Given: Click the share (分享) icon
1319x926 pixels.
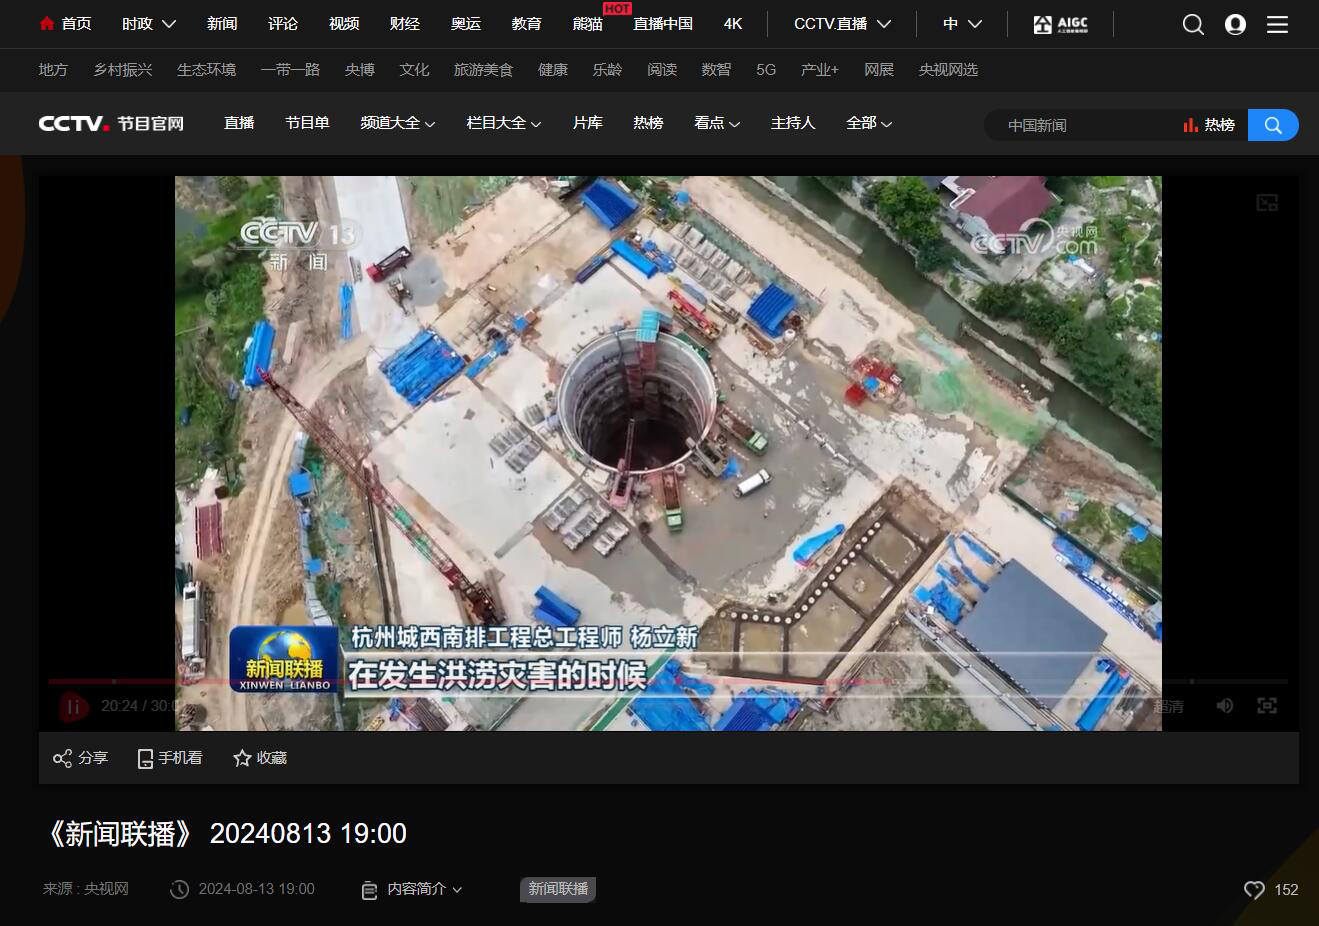Looking at the screenshot, I should [x=63, y=758].
